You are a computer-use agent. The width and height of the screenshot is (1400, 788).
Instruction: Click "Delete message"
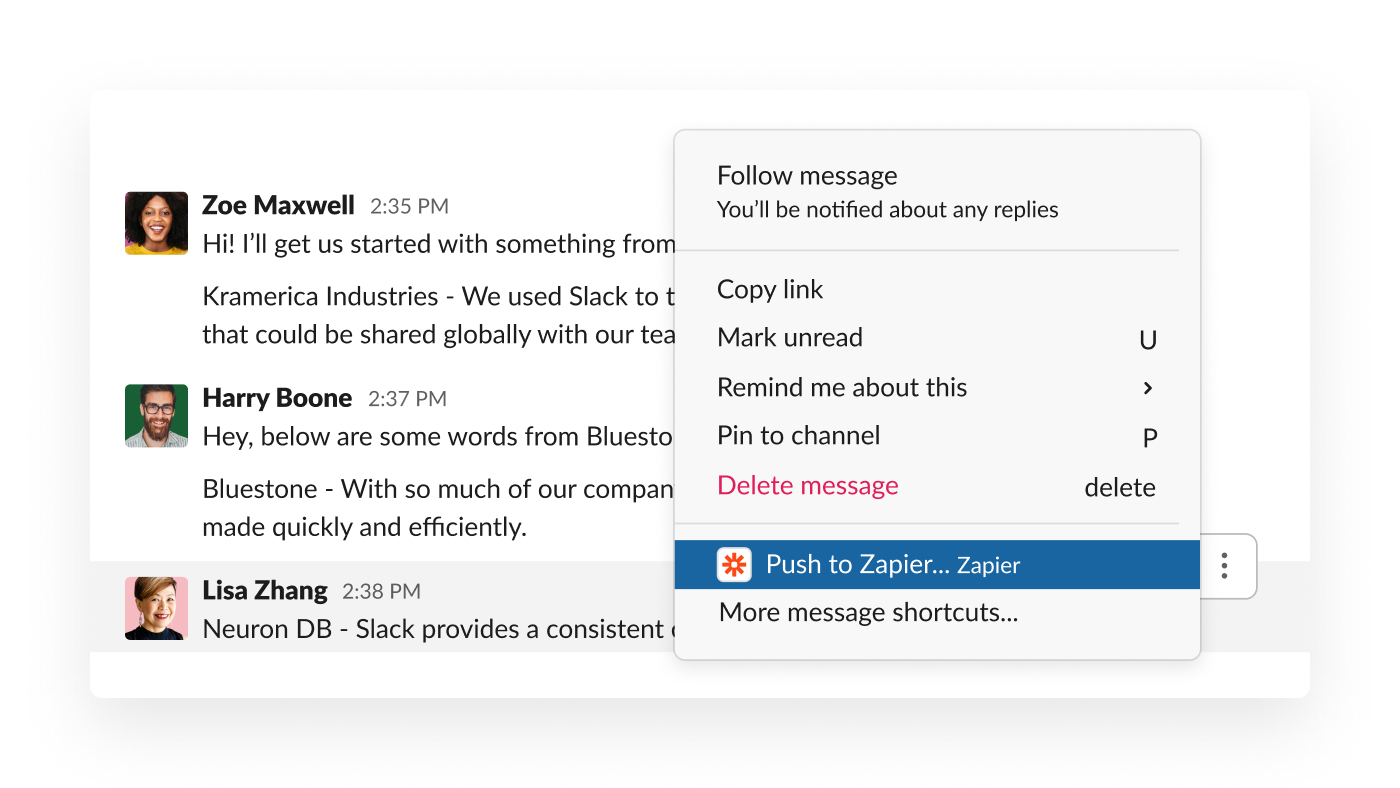(x=808, y=485)
